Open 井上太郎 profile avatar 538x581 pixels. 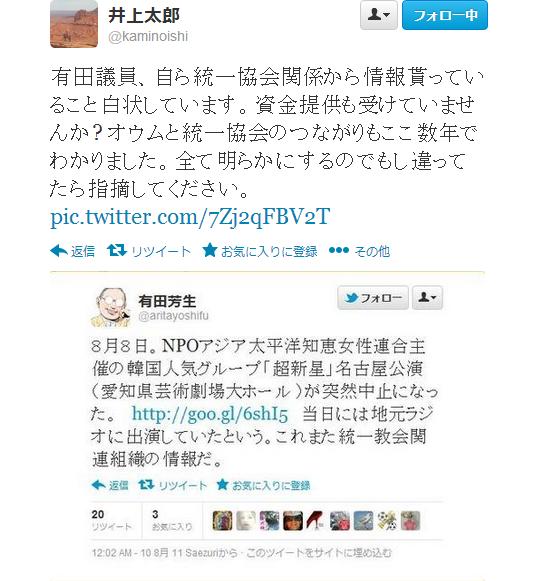point(74,24)
